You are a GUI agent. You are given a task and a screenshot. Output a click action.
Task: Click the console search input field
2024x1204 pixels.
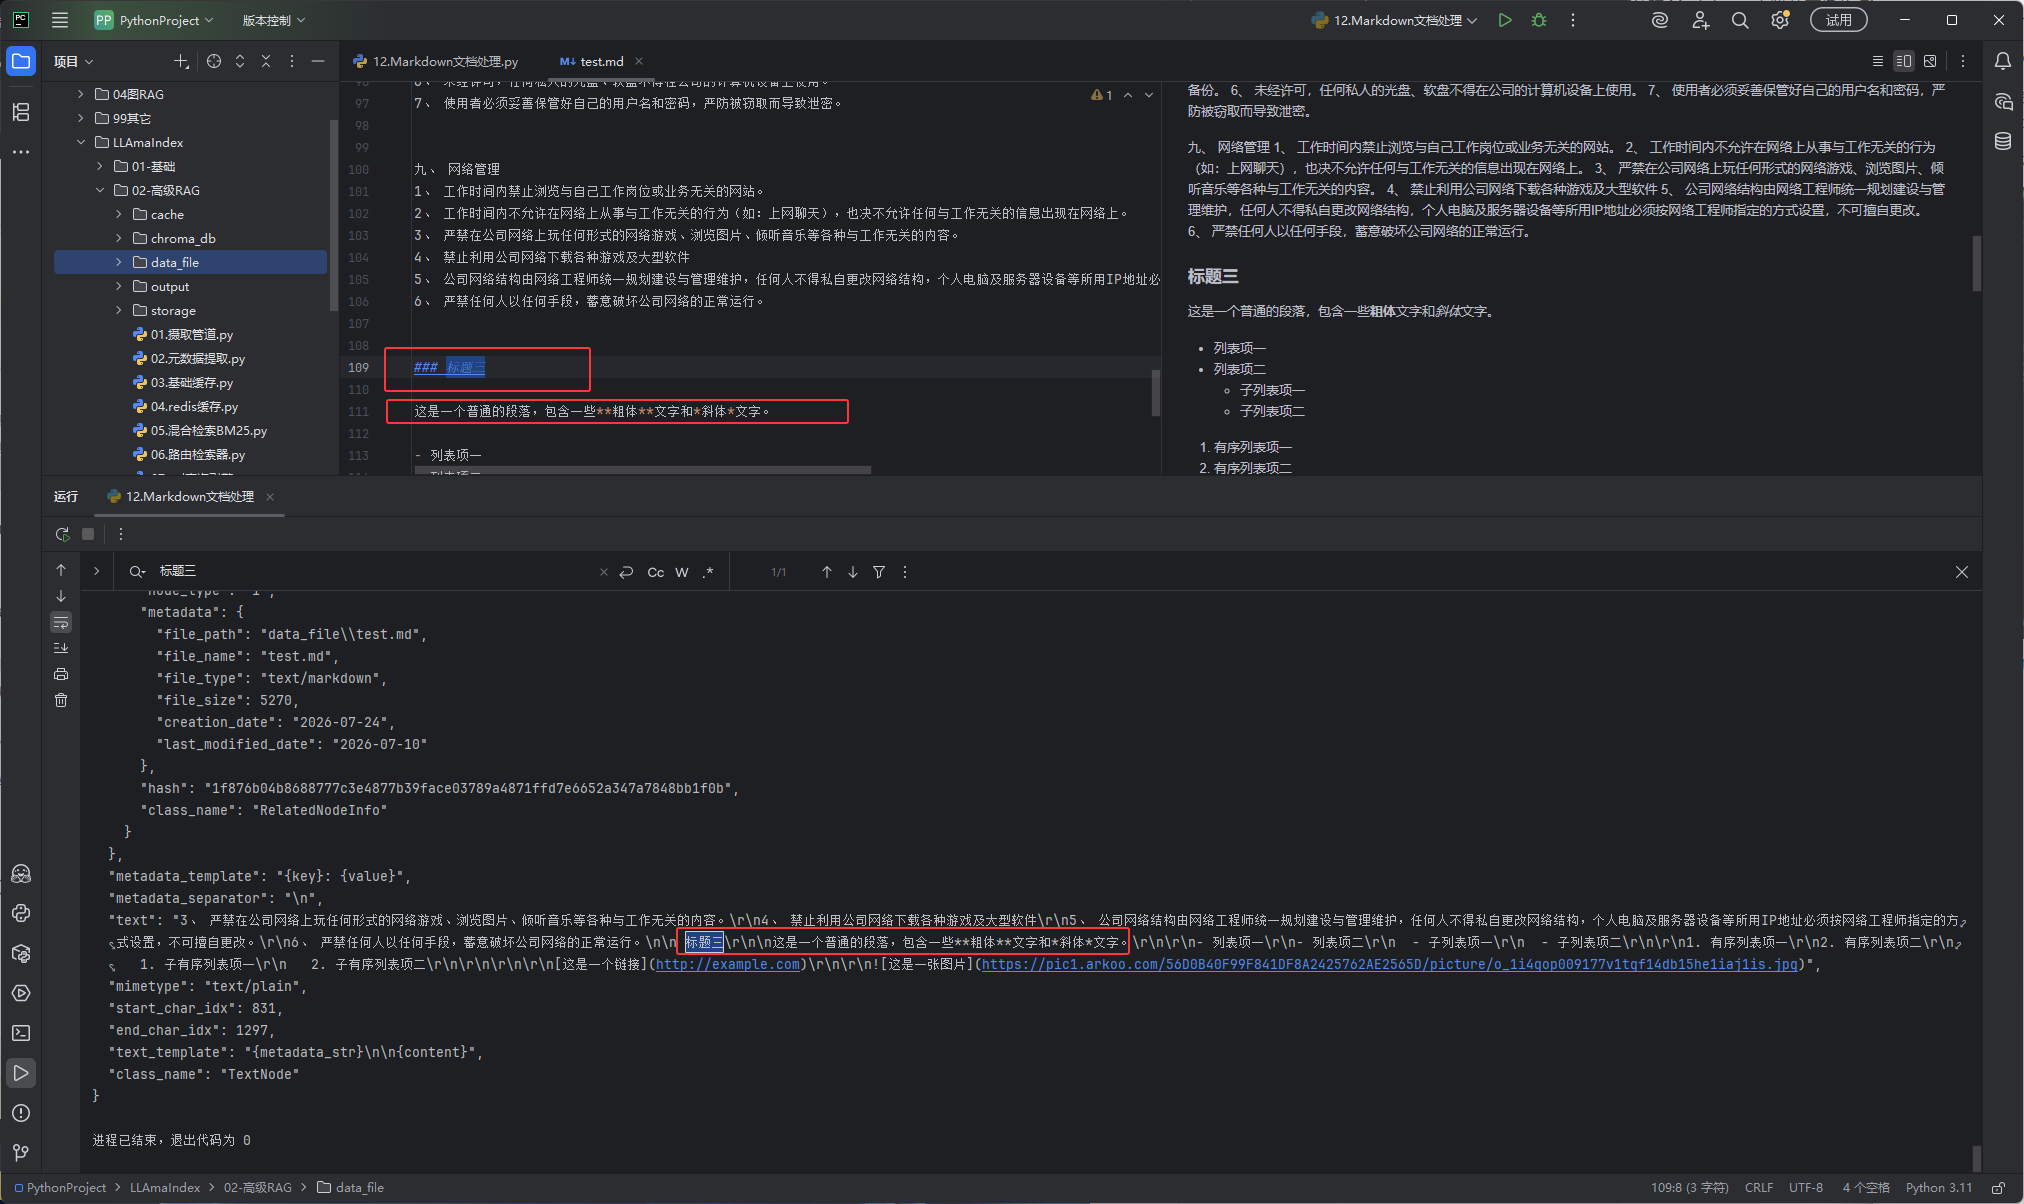pos(375,572)
